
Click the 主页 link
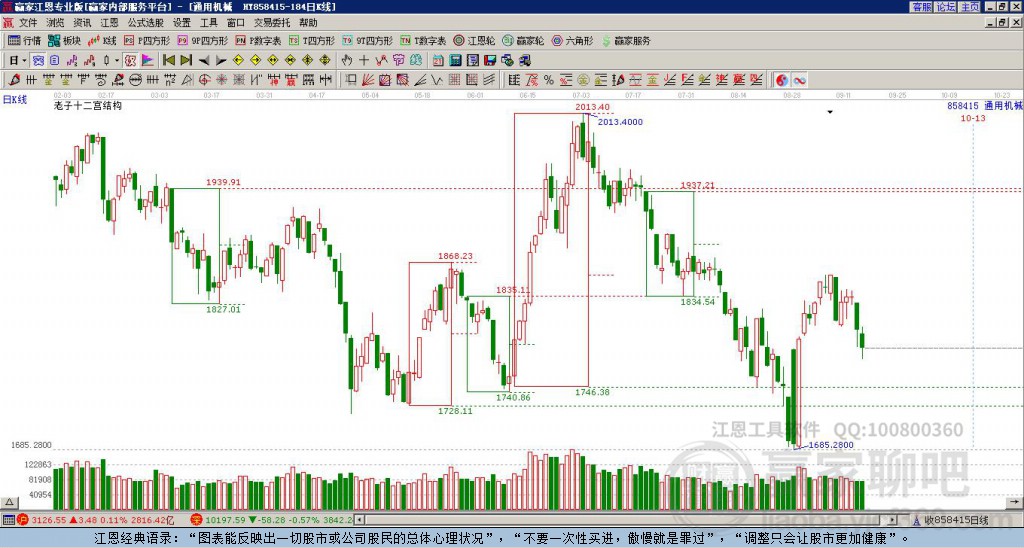[970, 7]
